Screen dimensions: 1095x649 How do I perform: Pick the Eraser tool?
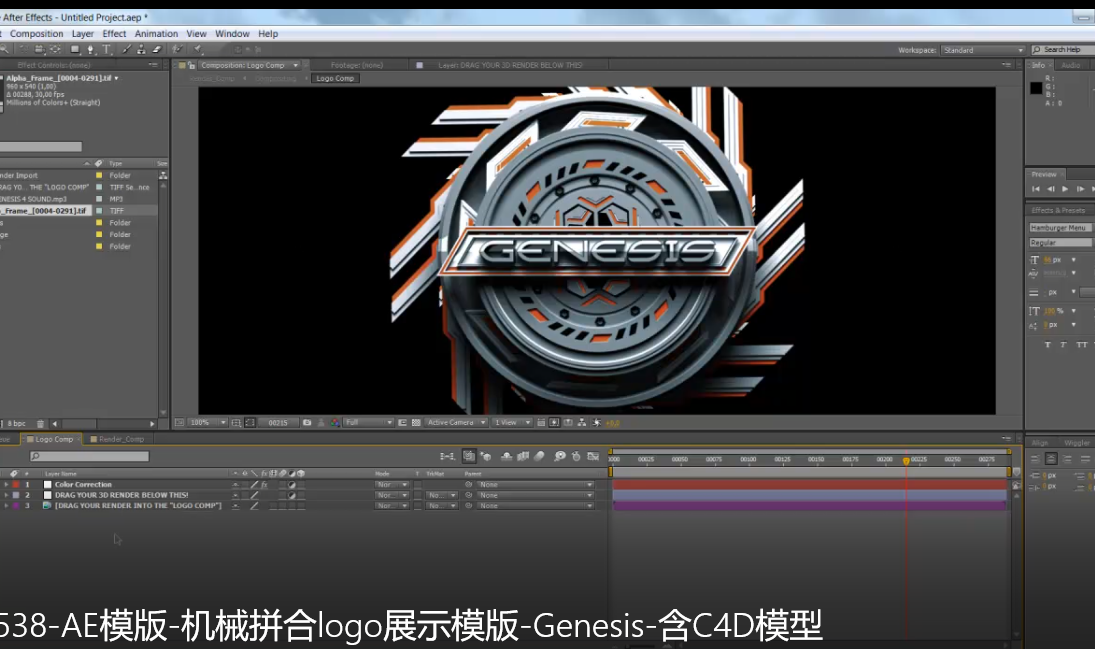click(157, 49)
